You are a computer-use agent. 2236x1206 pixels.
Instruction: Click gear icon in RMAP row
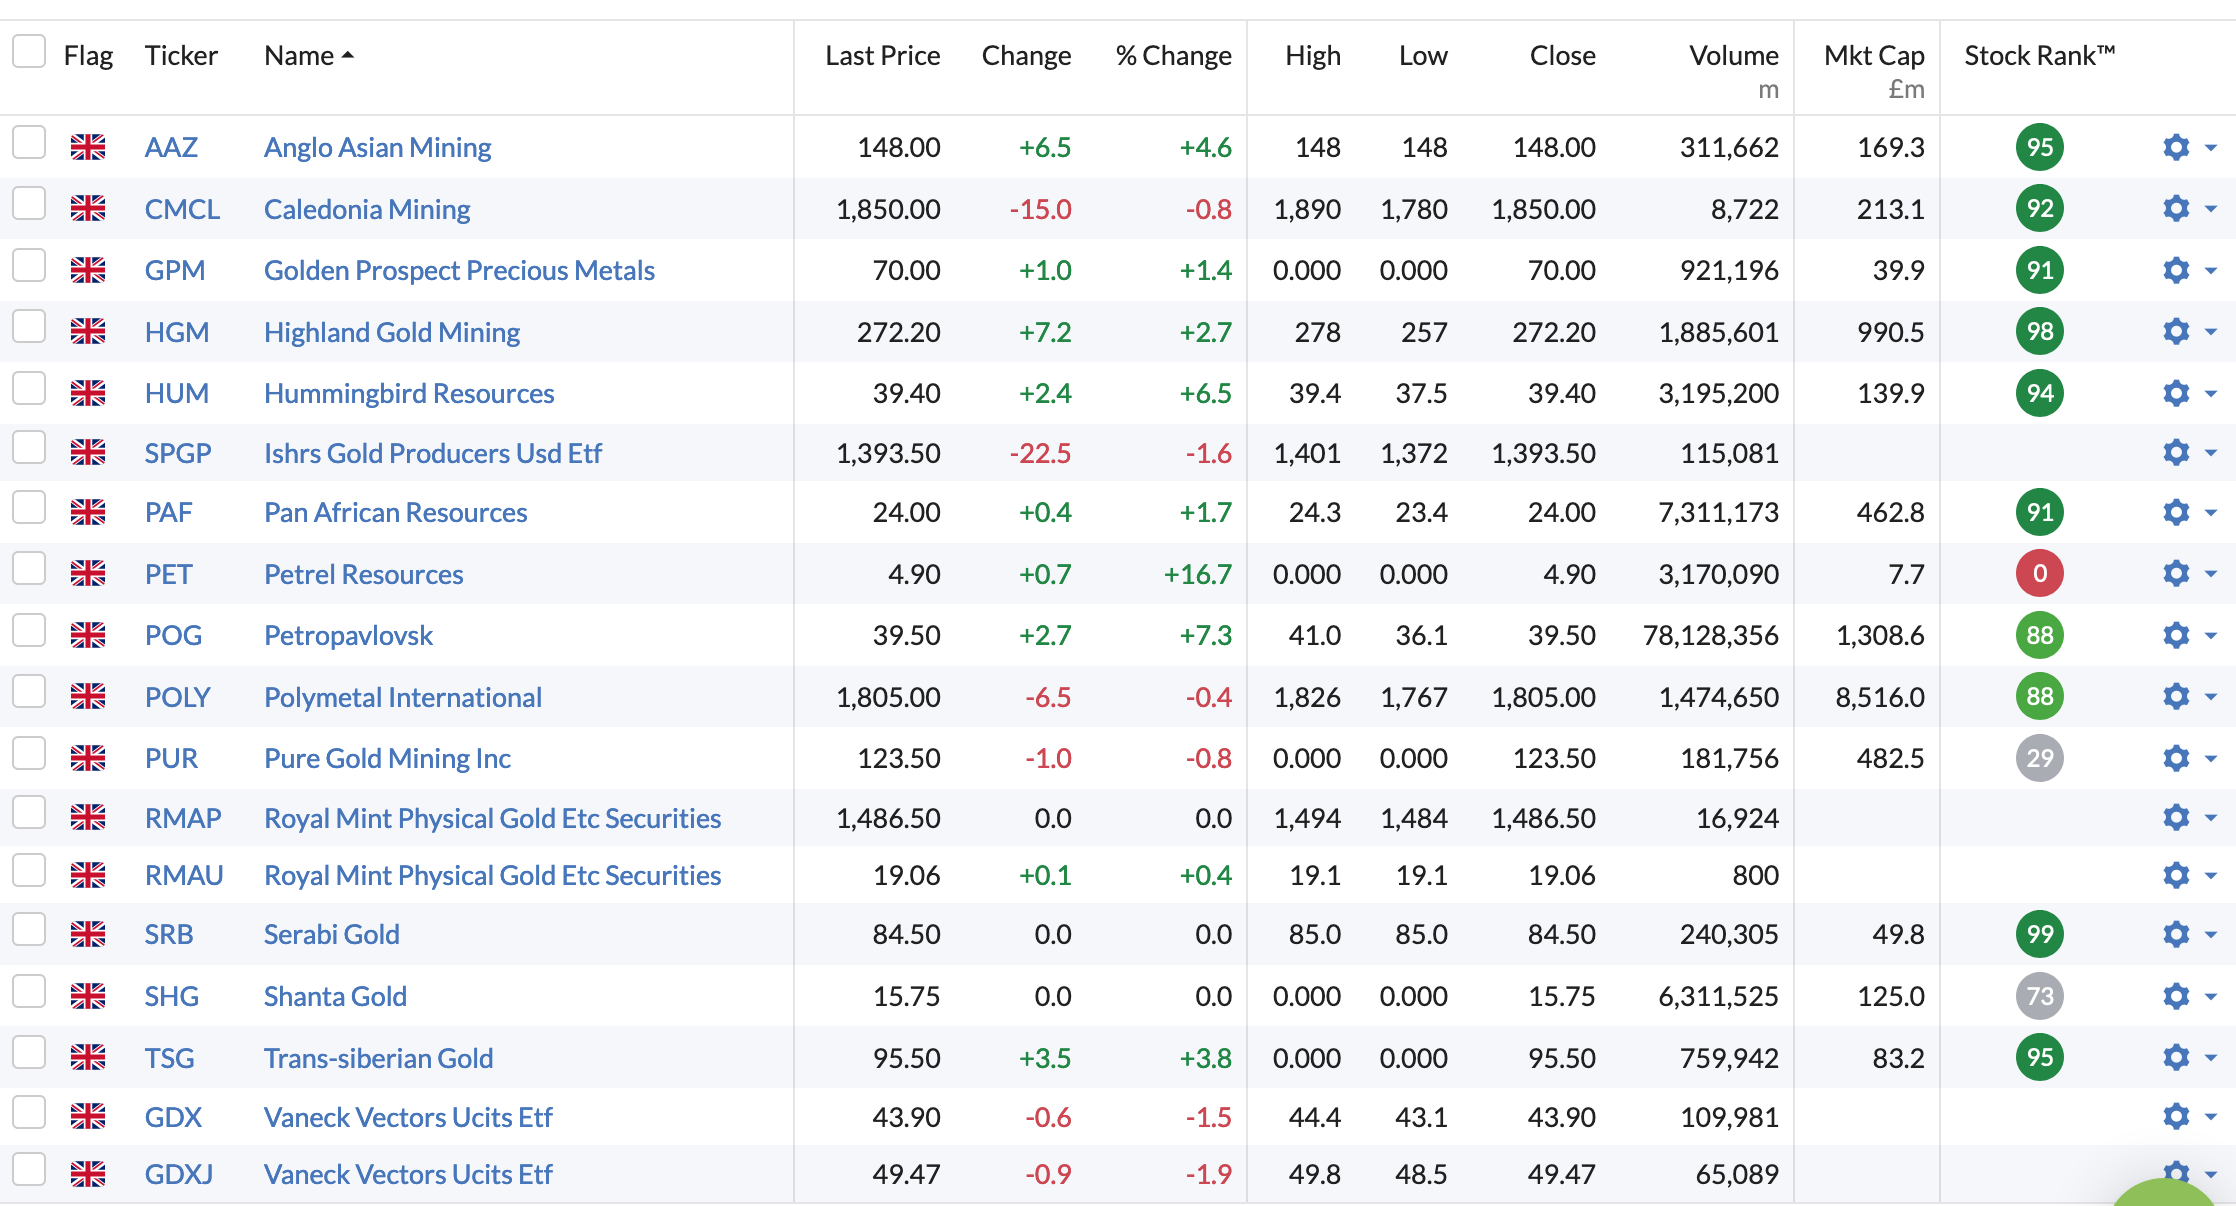click(2176, 817)
